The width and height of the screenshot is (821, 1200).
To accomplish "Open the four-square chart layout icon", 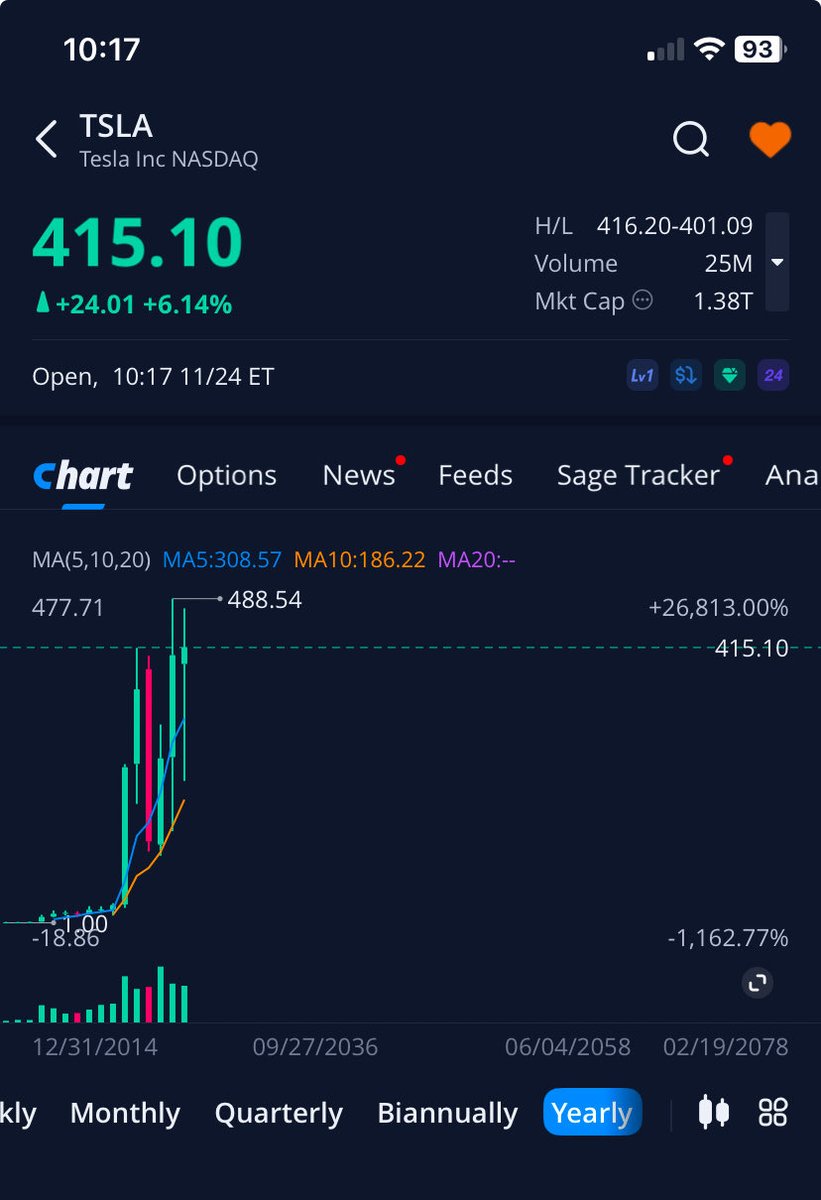I will point(774,1112).
